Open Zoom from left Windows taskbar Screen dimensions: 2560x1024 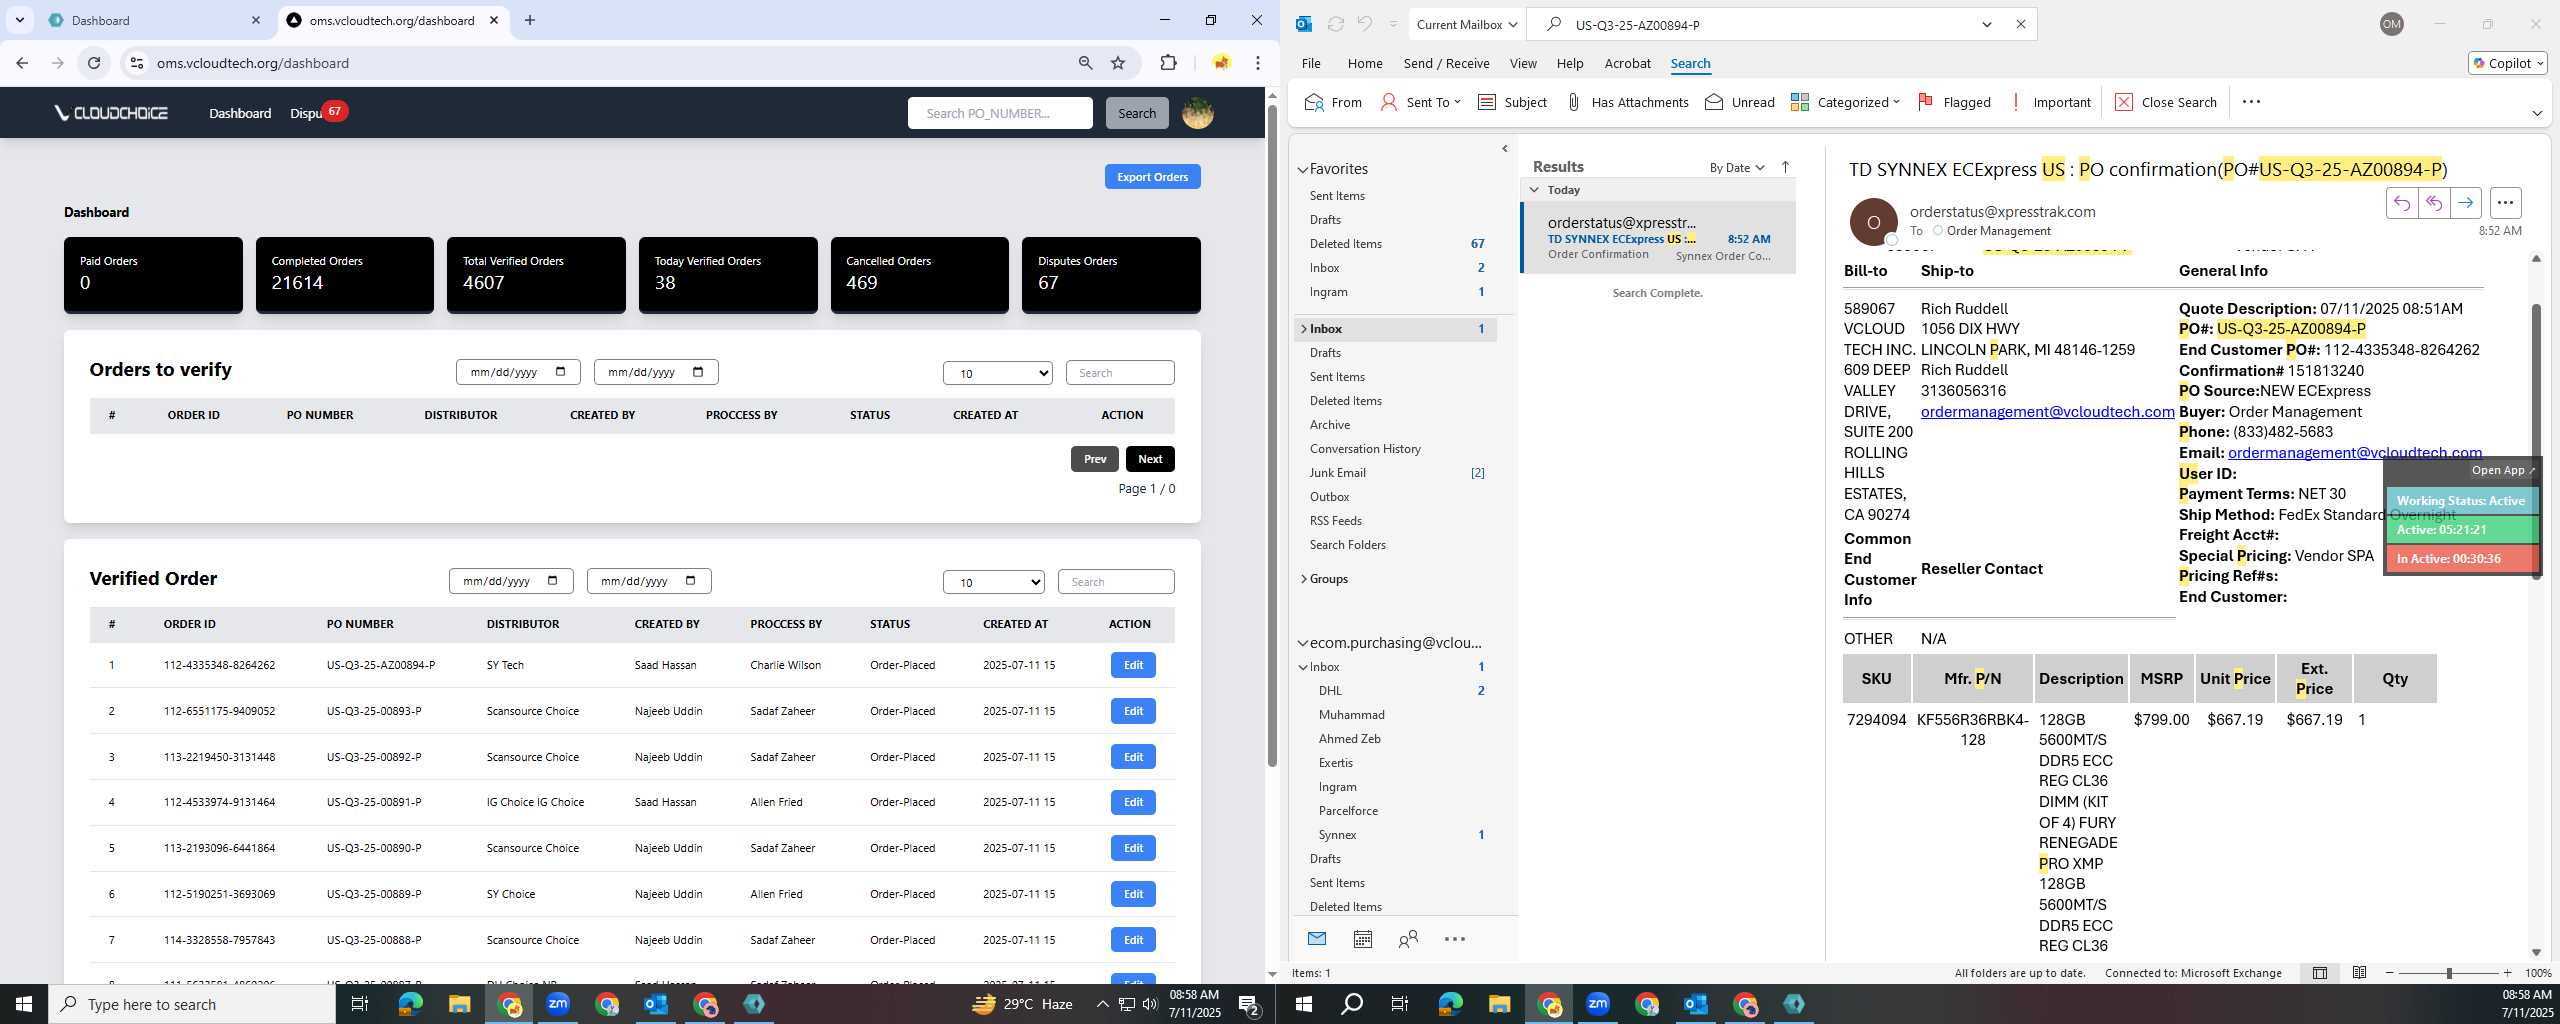pos(558,1004)
